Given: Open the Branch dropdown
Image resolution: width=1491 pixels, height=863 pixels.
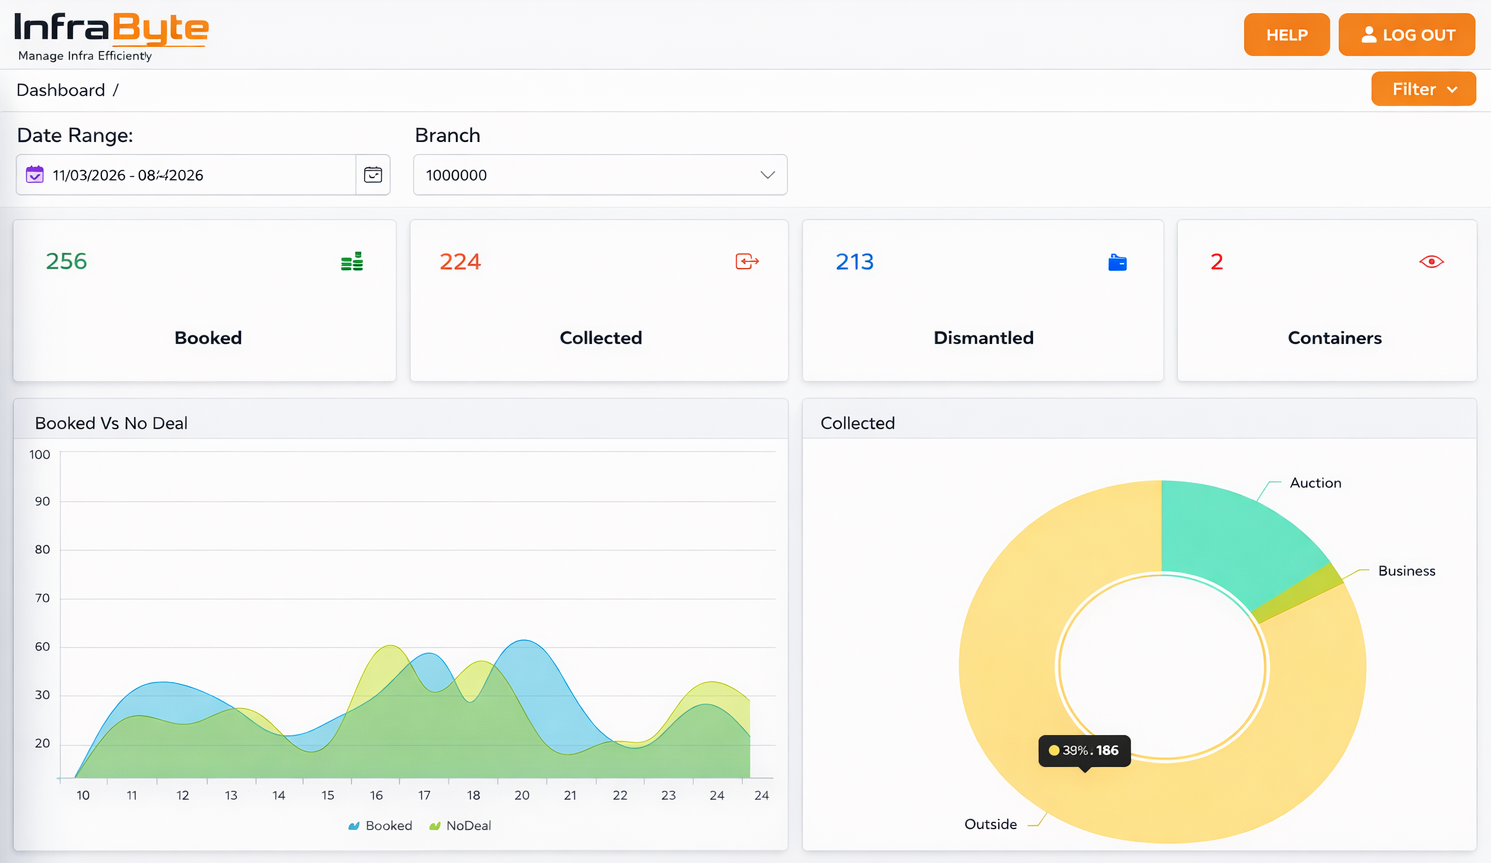Looking at the screenshot, I should 600,174.
